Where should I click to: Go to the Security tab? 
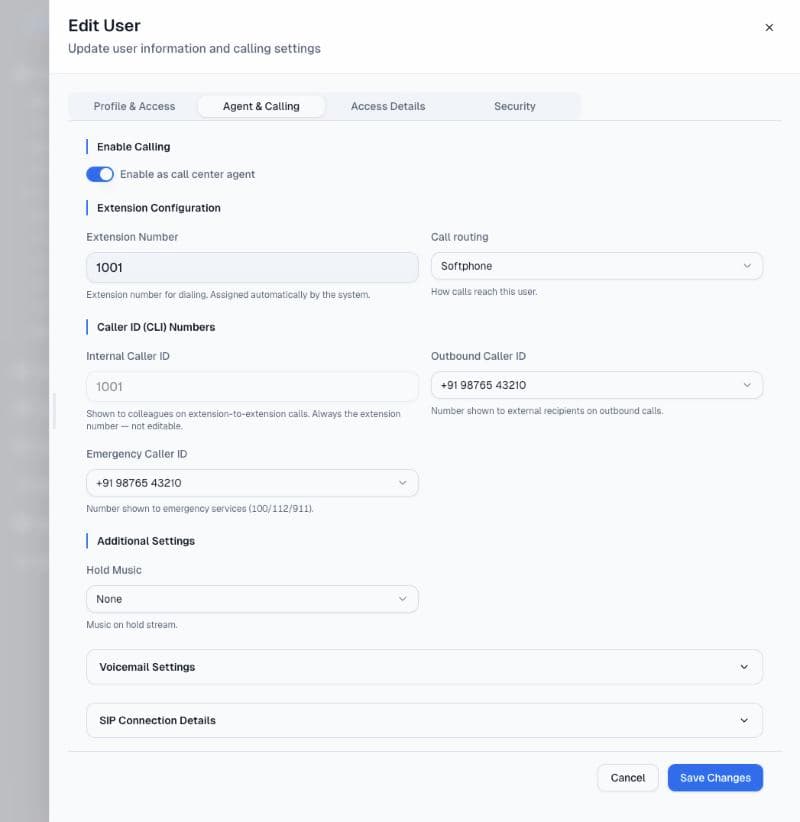coord(515,106)
